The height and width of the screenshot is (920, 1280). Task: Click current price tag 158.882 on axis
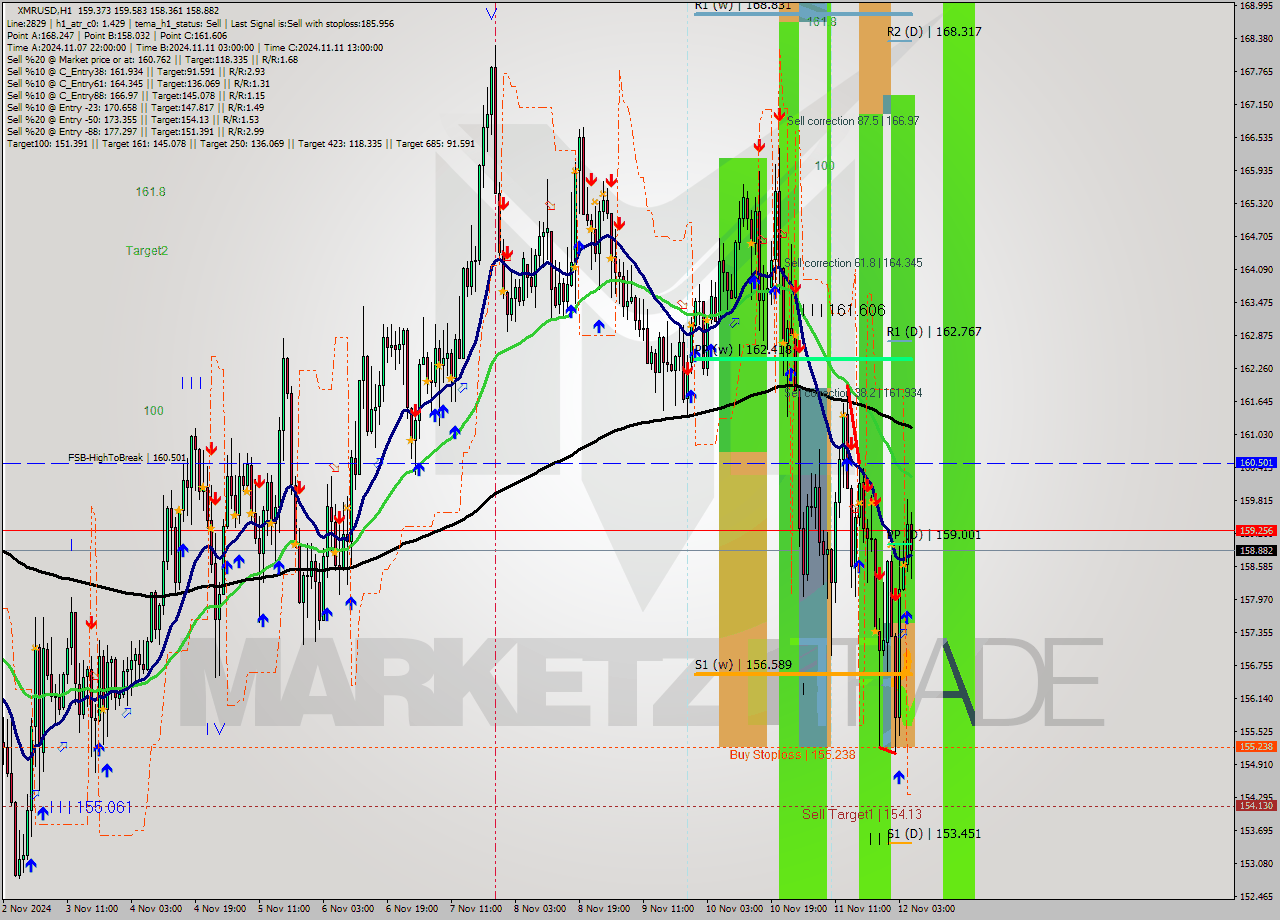[x=1256, y=550]
